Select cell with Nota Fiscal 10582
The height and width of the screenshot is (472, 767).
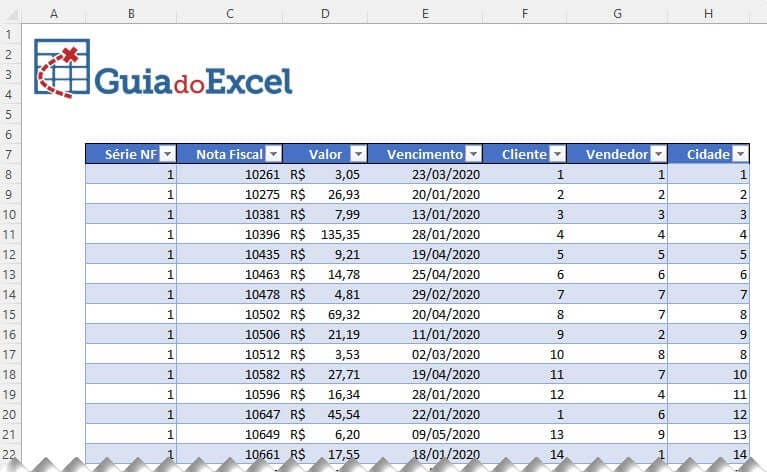pyautogui.click(x=229, y=375)
